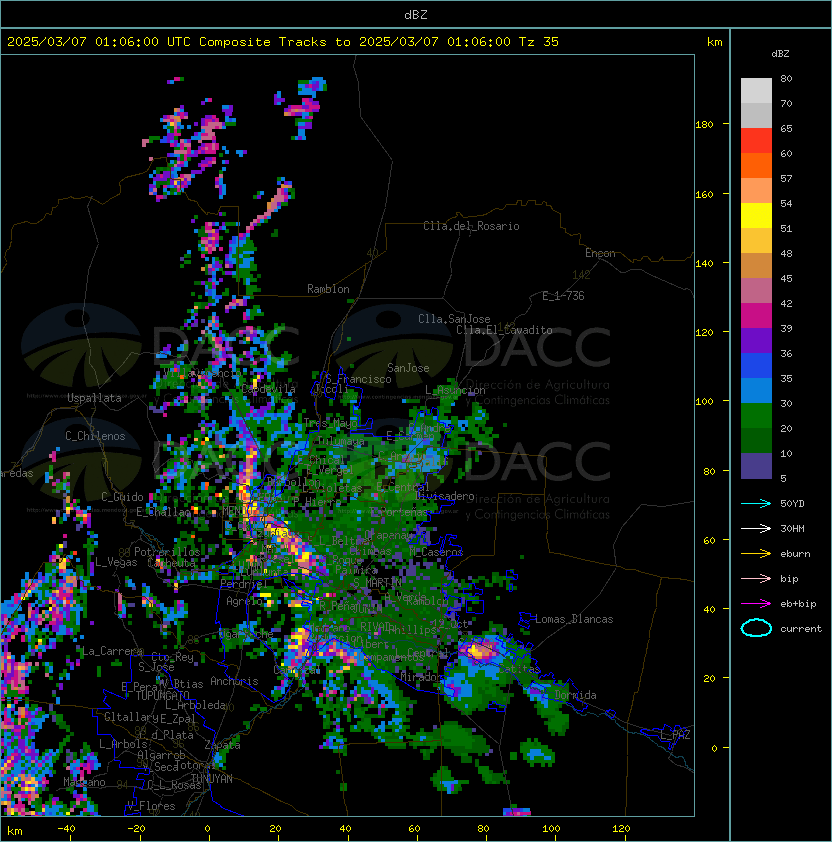Click the yellow eburn arrow icon

tap(756, 554)
